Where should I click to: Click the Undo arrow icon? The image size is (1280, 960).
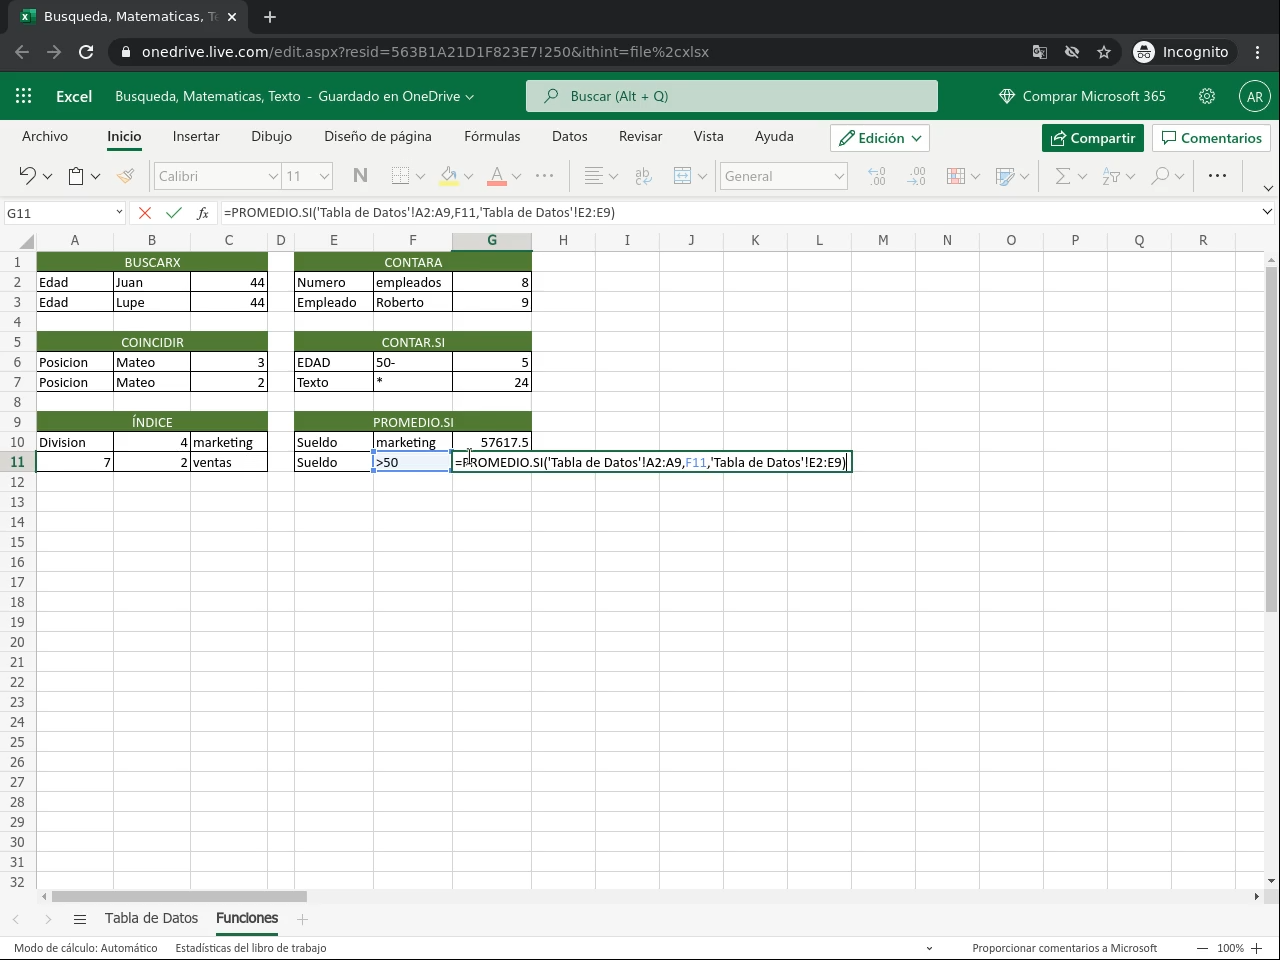point(27,176)
